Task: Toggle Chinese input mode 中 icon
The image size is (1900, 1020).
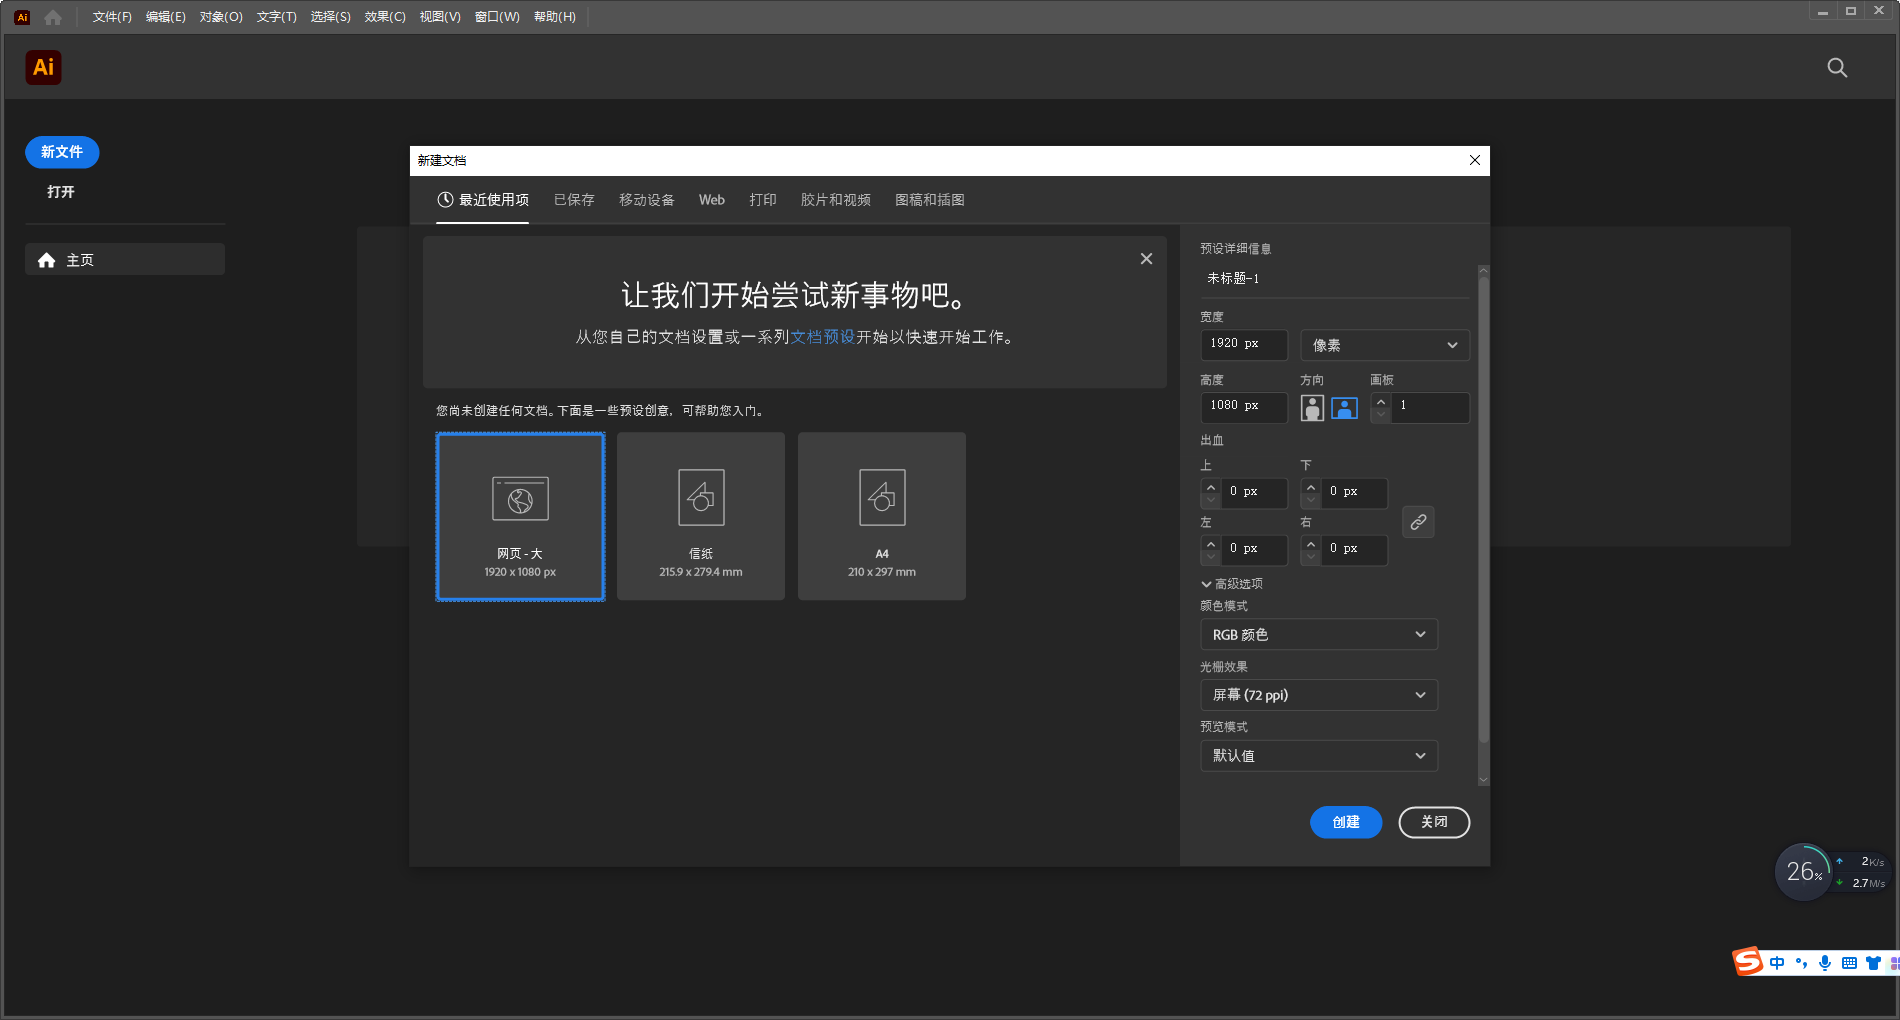Action: click(1777, 963)
